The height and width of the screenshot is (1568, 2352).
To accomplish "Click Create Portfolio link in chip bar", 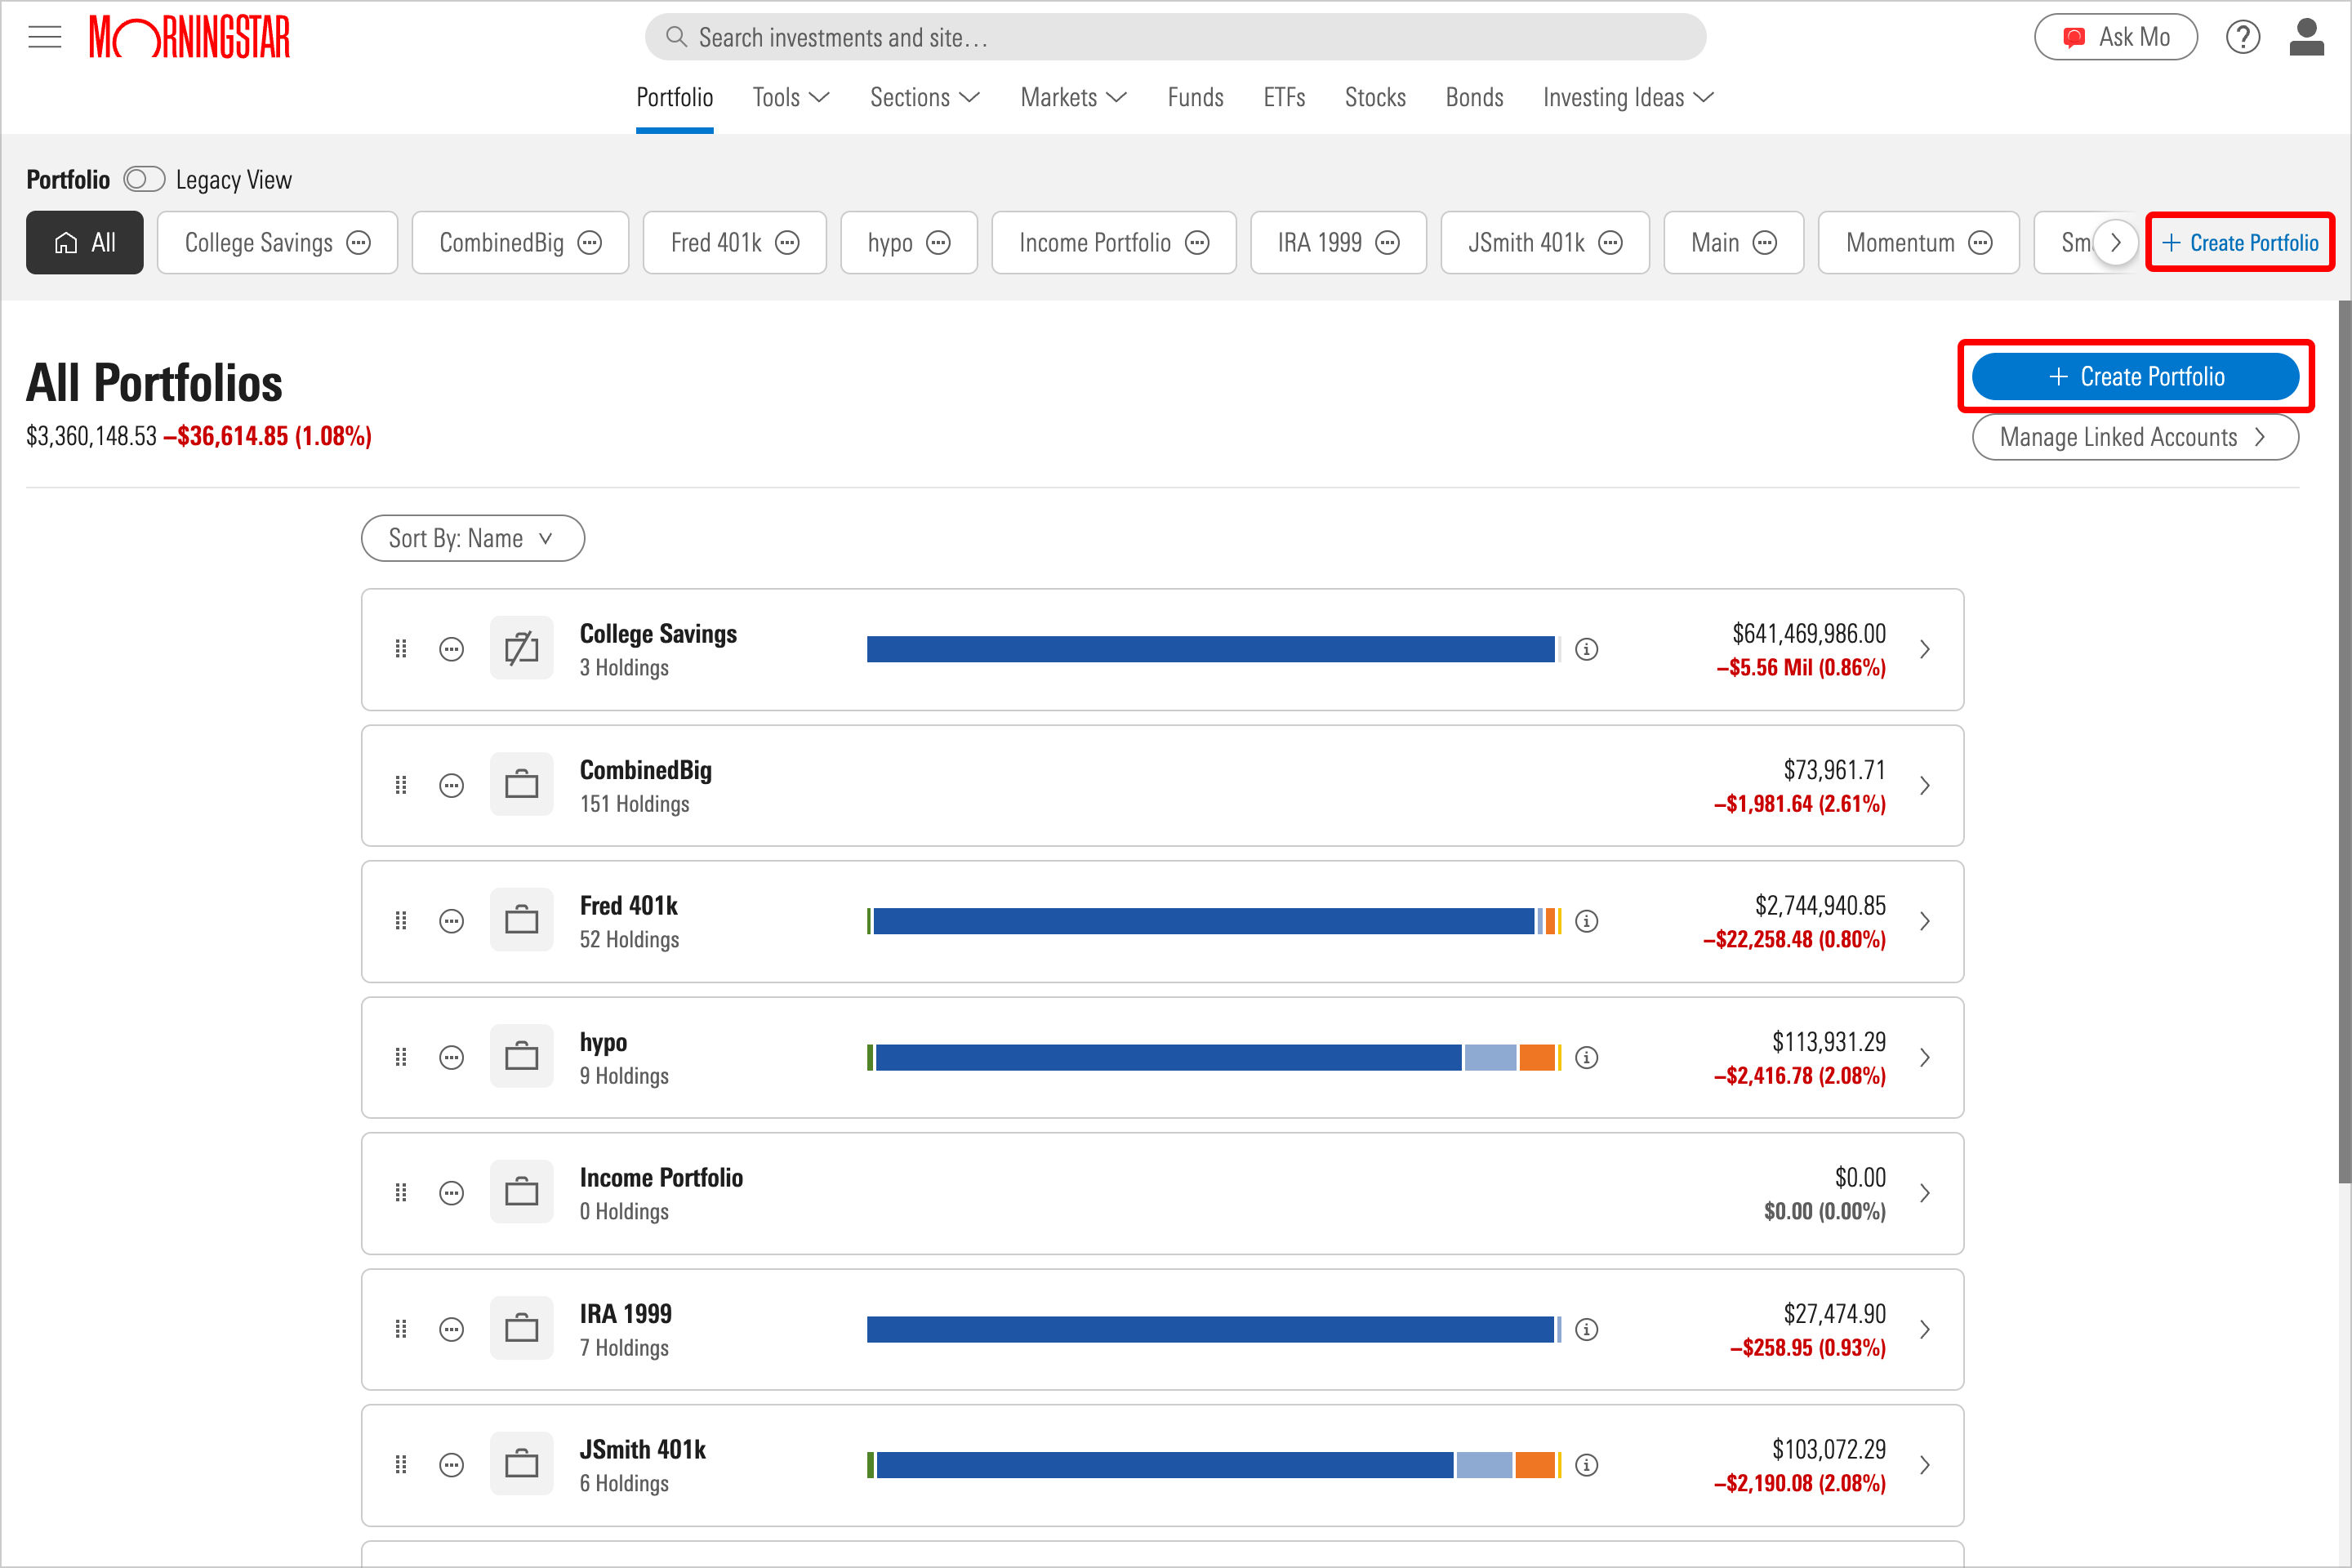I will click(2240, 243).
